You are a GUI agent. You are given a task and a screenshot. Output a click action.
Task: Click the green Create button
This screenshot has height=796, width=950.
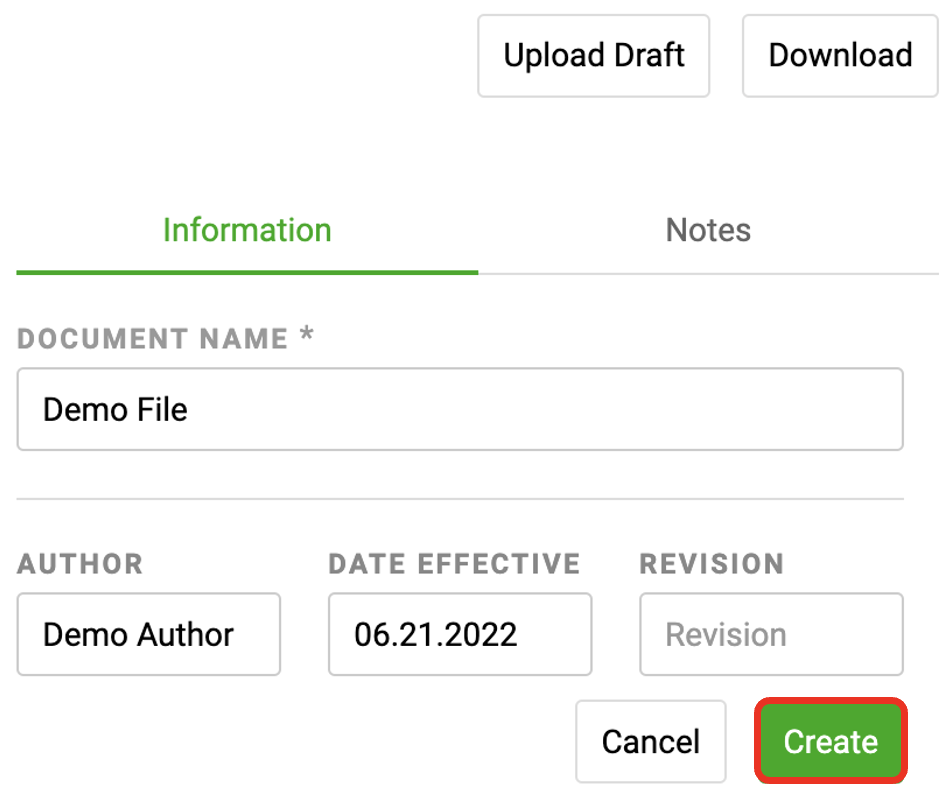click(x=831, y=741)
